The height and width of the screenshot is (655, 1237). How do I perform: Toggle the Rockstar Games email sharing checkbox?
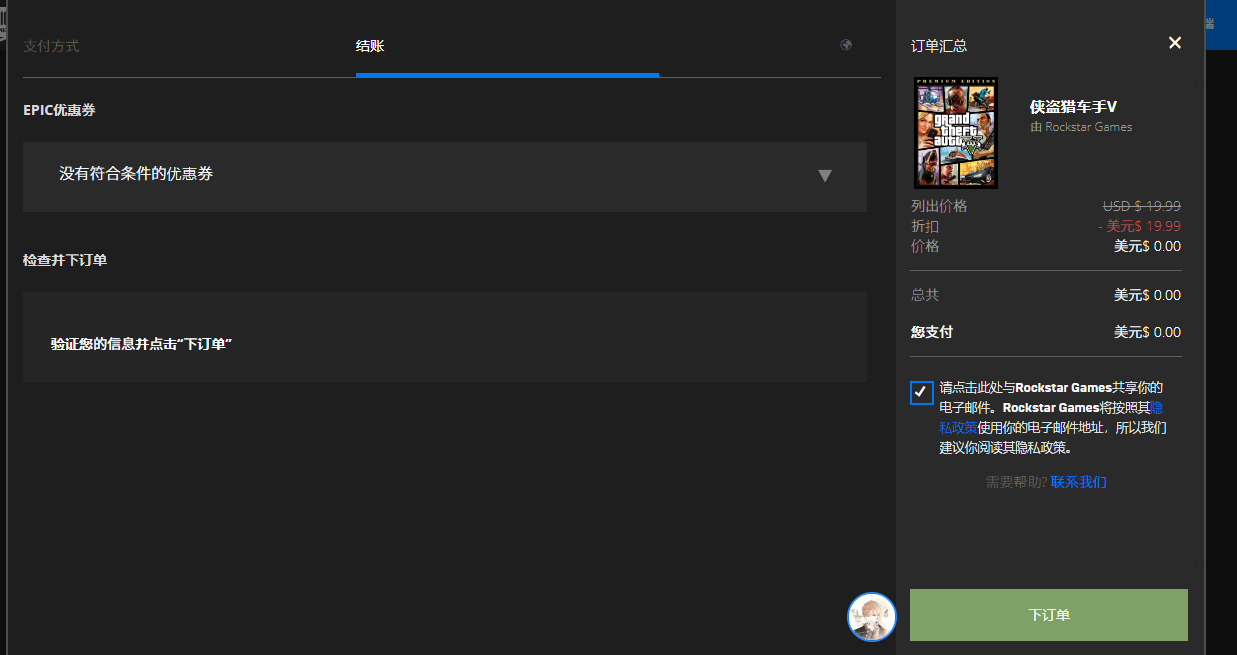[x=922, y=392]
